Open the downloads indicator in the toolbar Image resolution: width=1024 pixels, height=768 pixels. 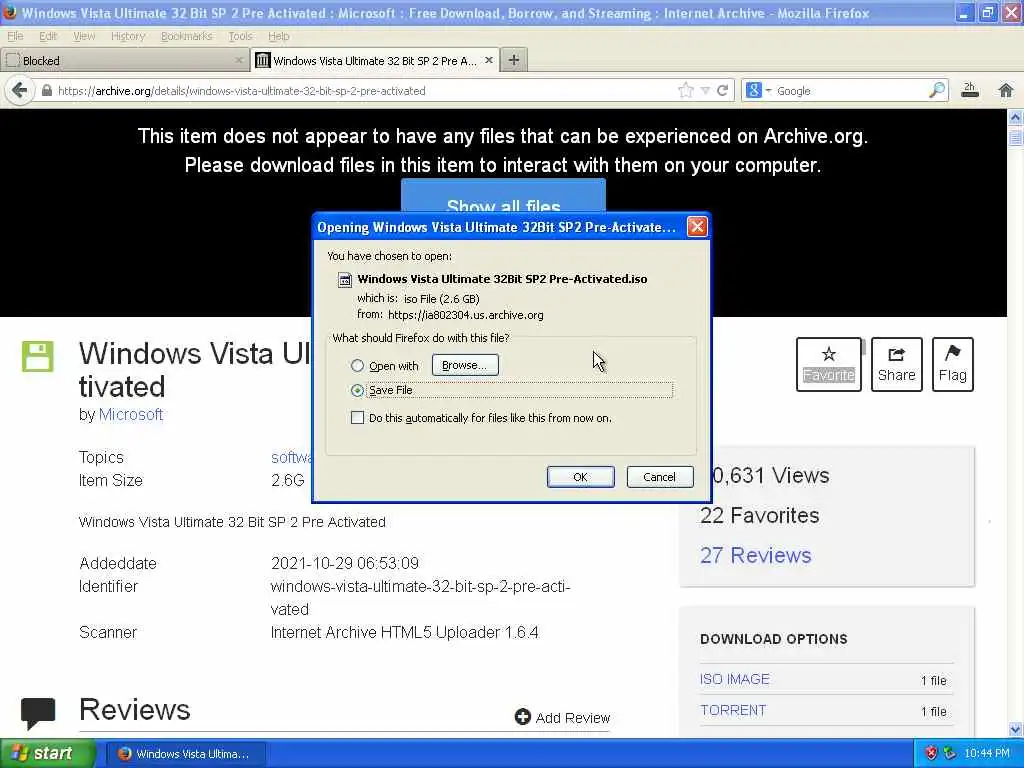[970, 90]
